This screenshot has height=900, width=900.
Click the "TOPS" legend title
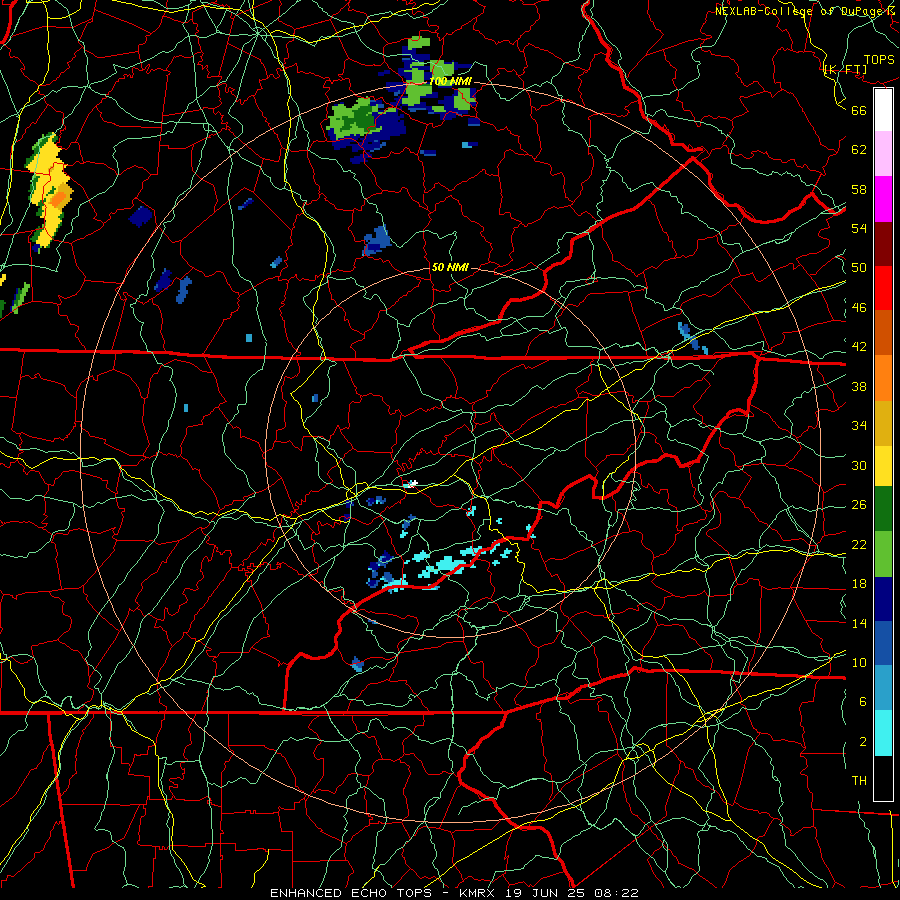click(x=879, y=60)
